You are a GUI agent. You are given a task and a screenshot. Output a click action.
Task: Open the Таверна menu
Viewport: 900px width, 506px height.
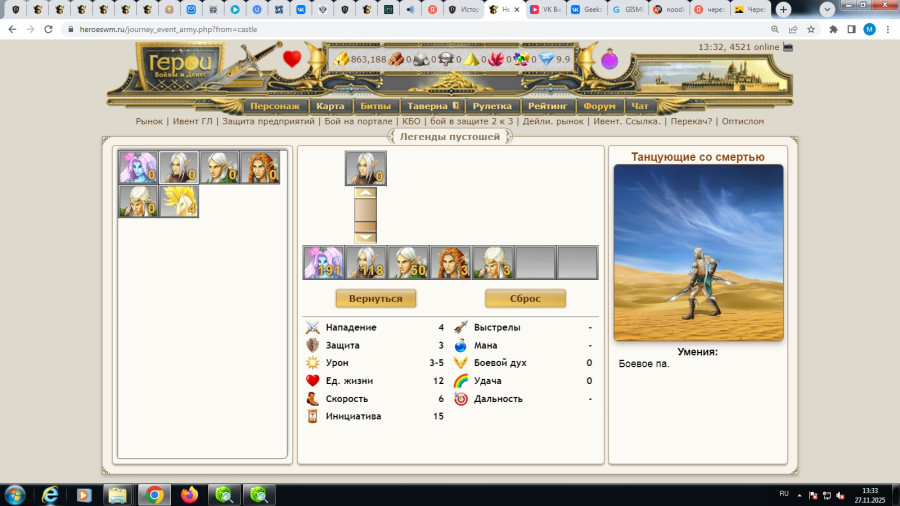click(432, 106)
